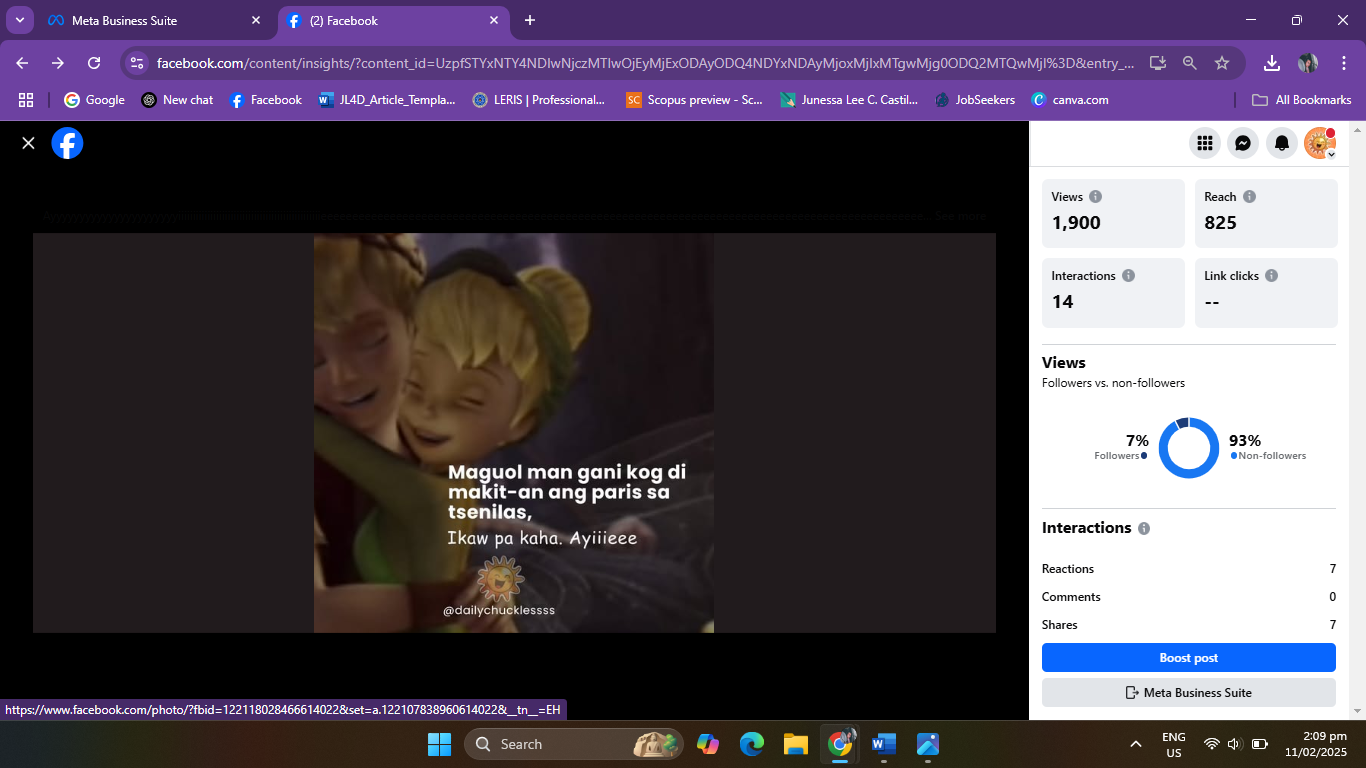The height and width of the screenshot is (768, 1366).
Task: Go forward in browser history
Action: click(58, 63)
